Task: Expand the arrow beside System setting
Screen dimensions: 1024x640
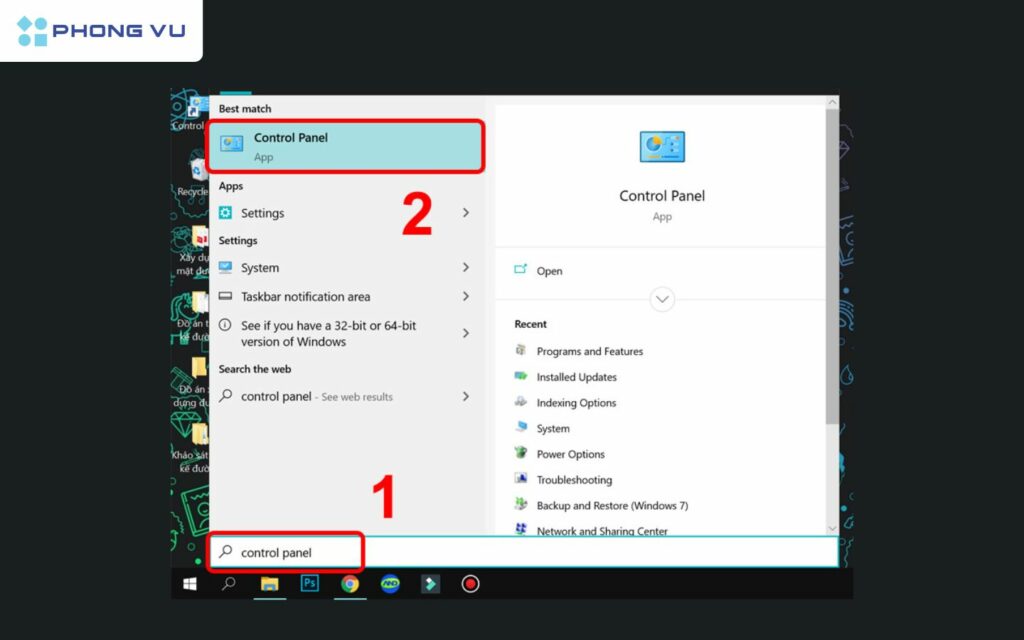Action: pos(466,268)
